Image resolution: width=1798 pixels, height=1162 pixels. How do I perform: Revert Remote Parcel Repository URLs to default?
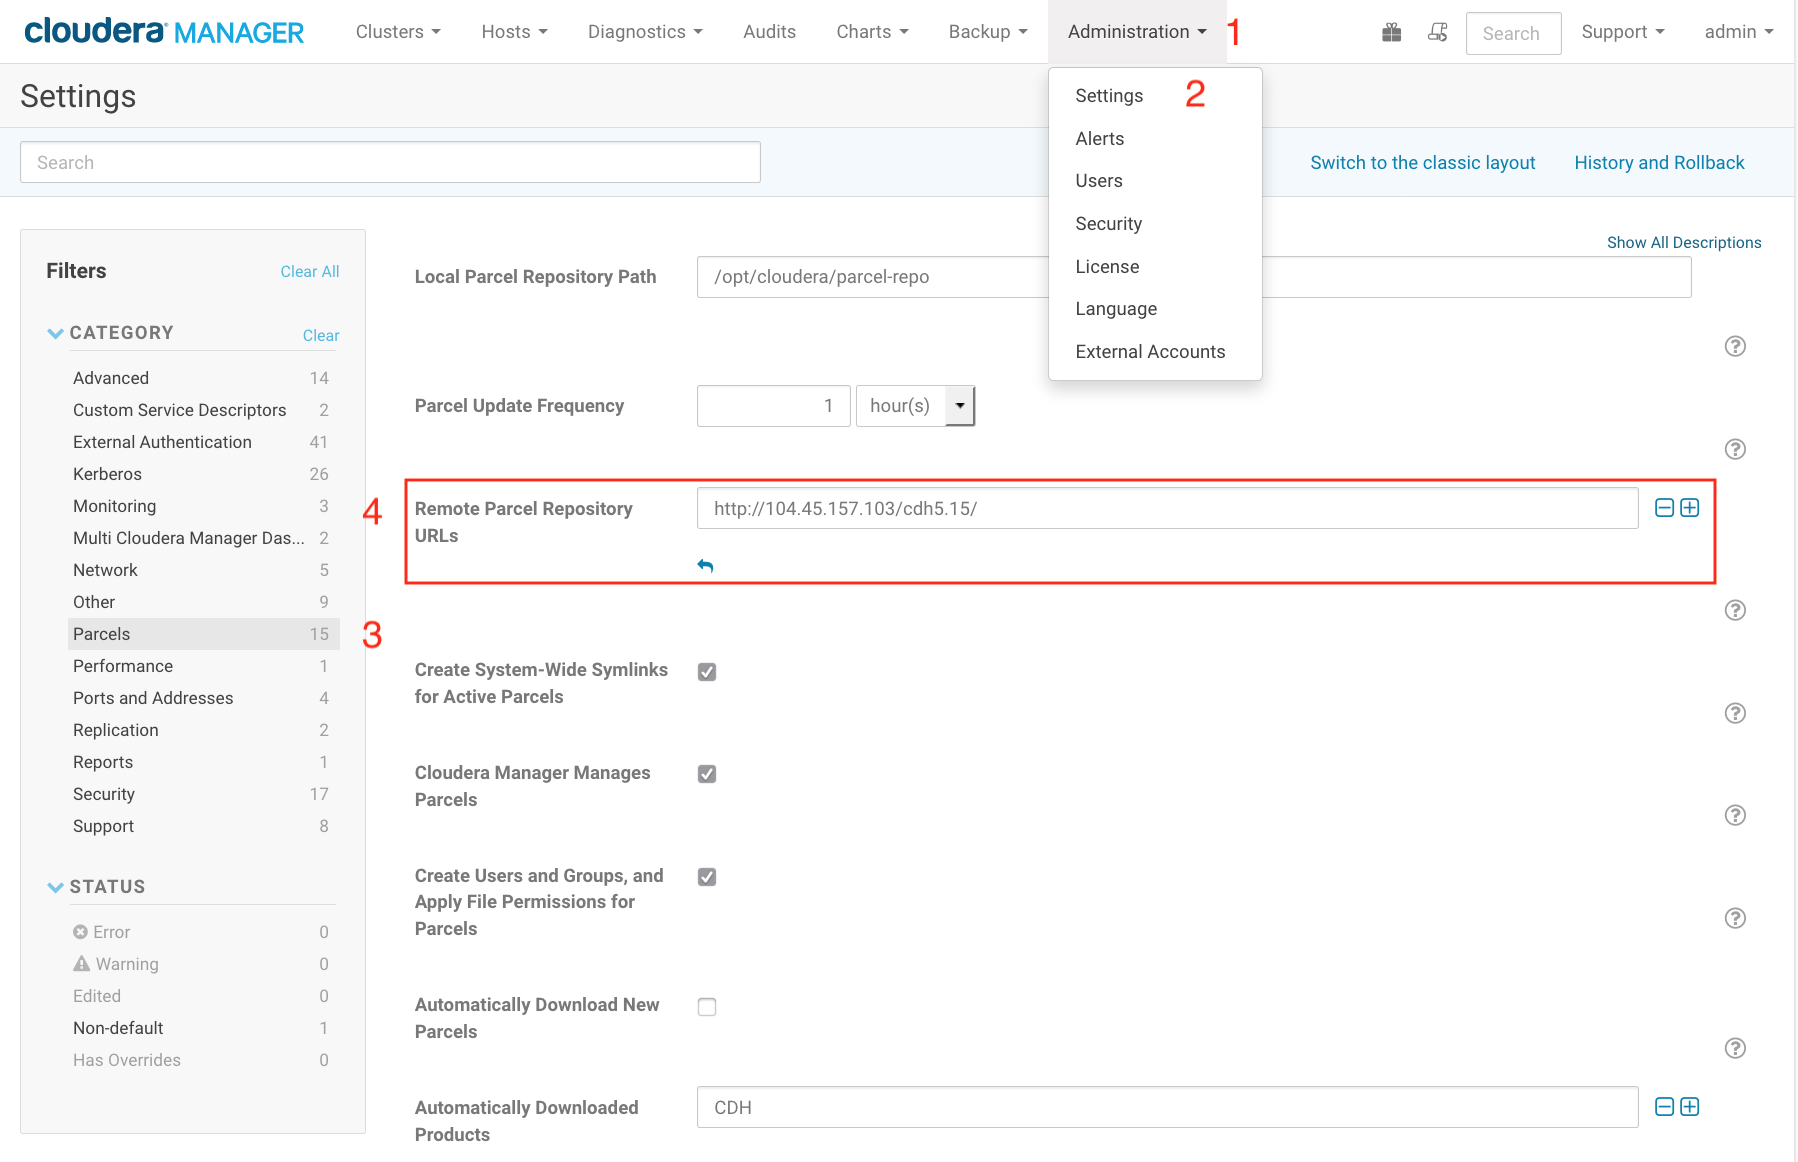(705, 566)
